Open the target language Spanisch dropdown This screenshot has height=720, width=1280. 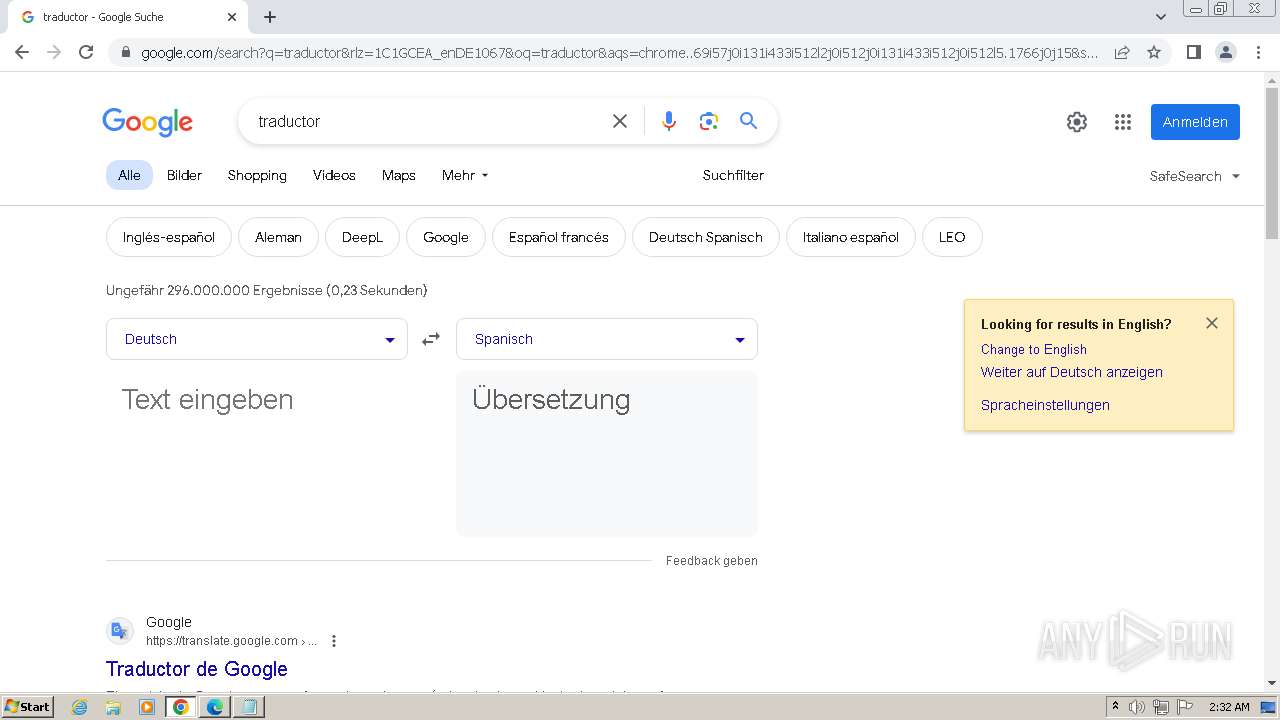tap(607, 339)
